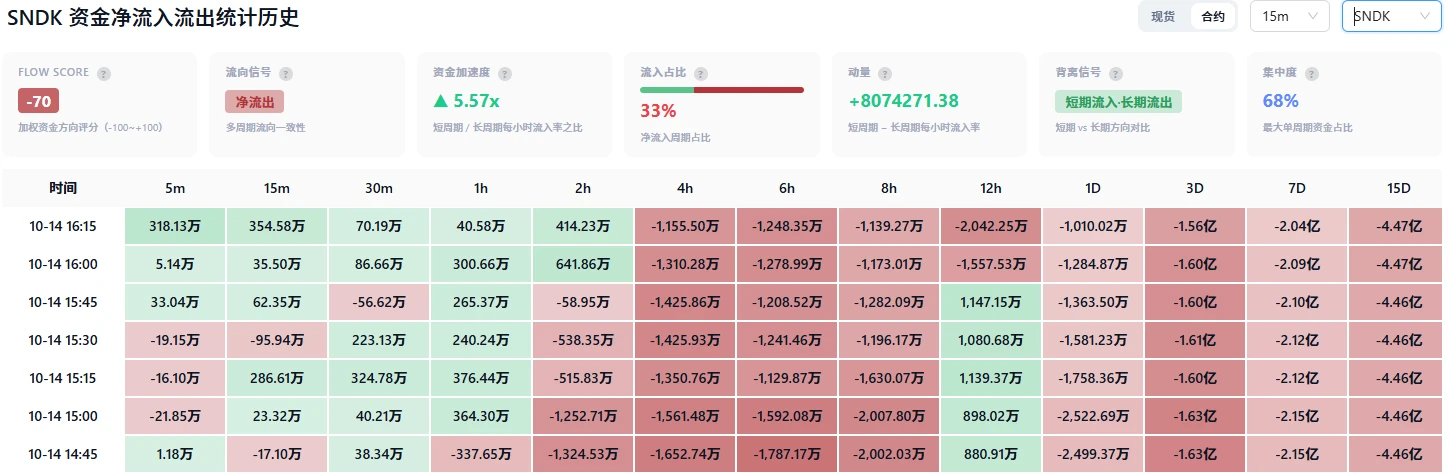The image size is (1448, 474).
Task: Switch to 合约 market mode
Action: [x=1213, y=17]
